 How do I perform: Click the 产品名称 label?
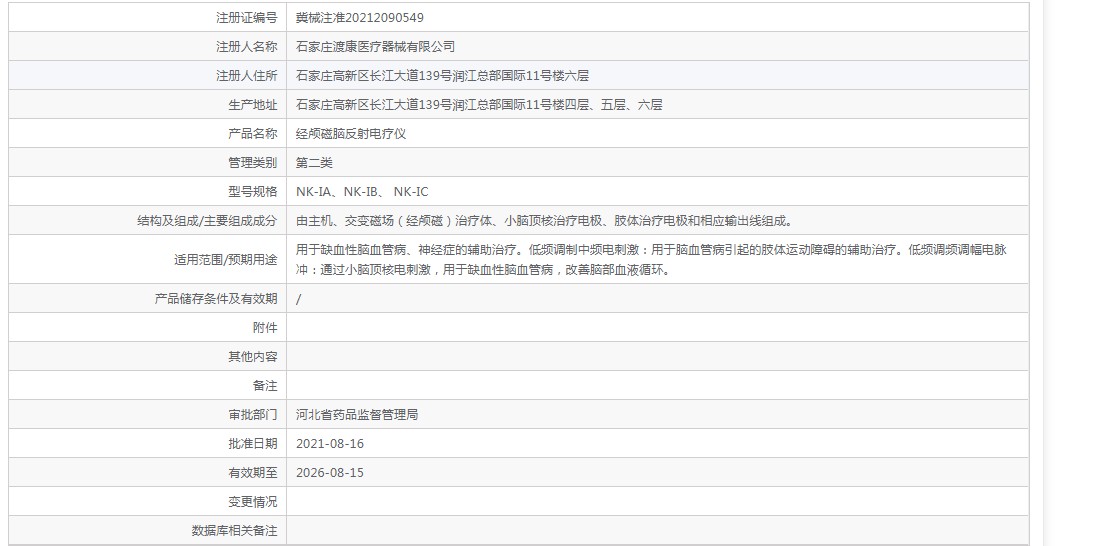pos(253,134)
